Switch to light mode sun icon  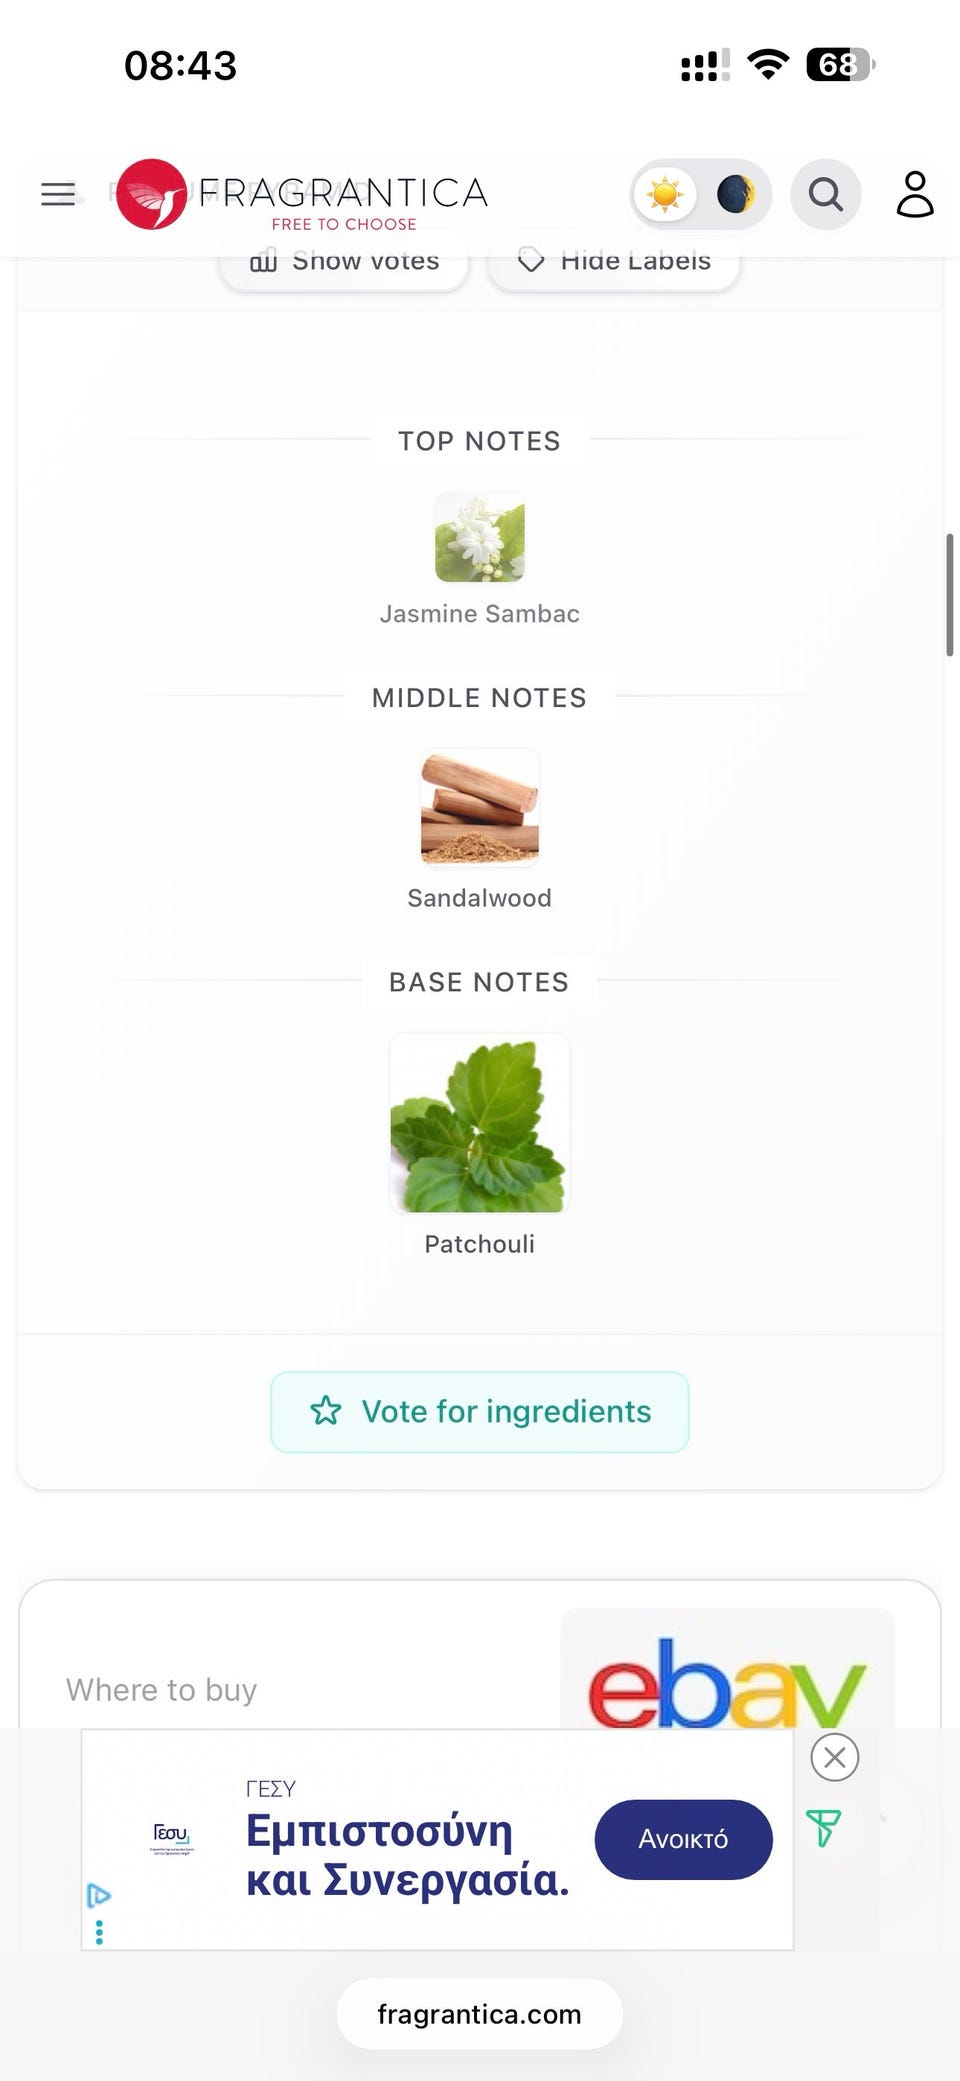pyautogui.click(x=665, y=194)
